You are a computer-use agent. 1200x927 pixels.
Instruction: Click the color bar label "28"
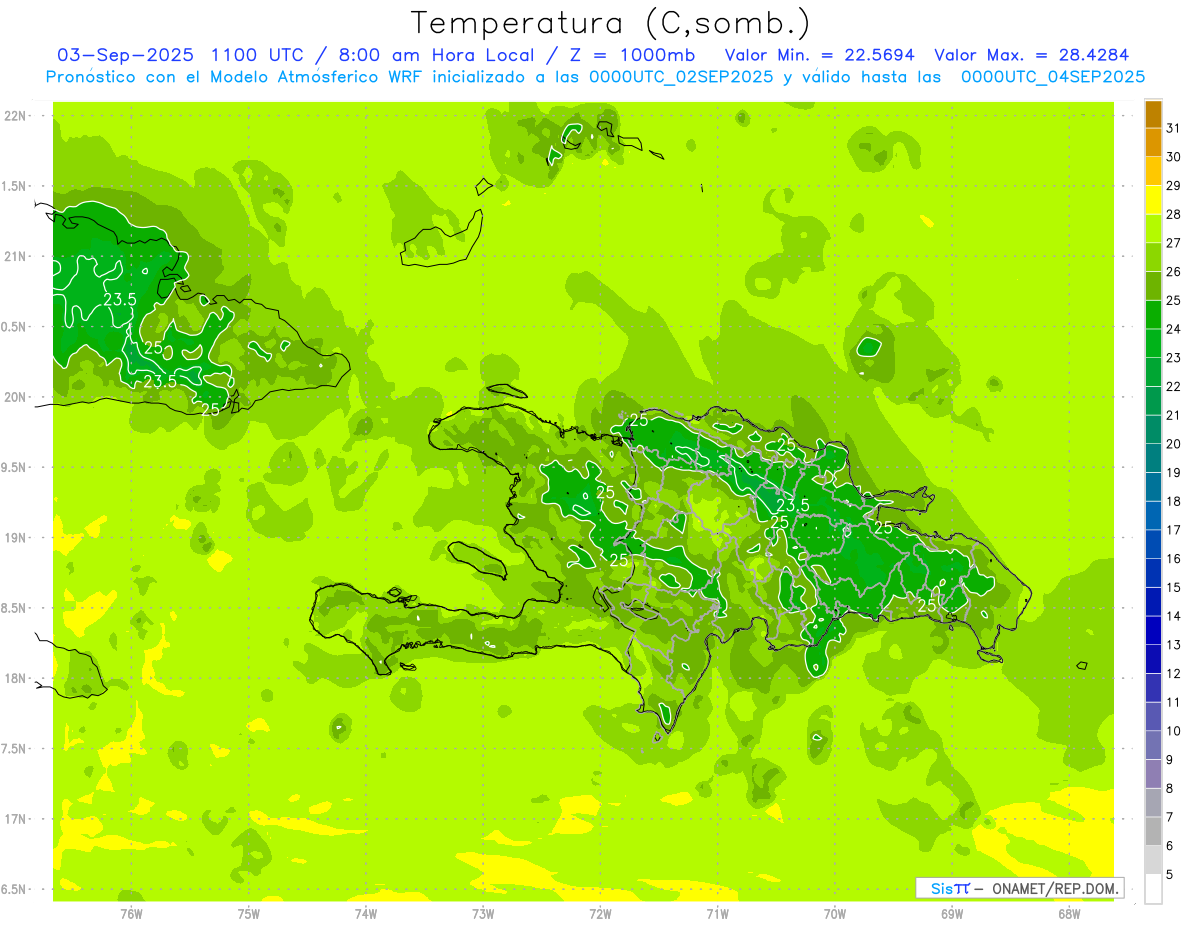click(1174, 214)
